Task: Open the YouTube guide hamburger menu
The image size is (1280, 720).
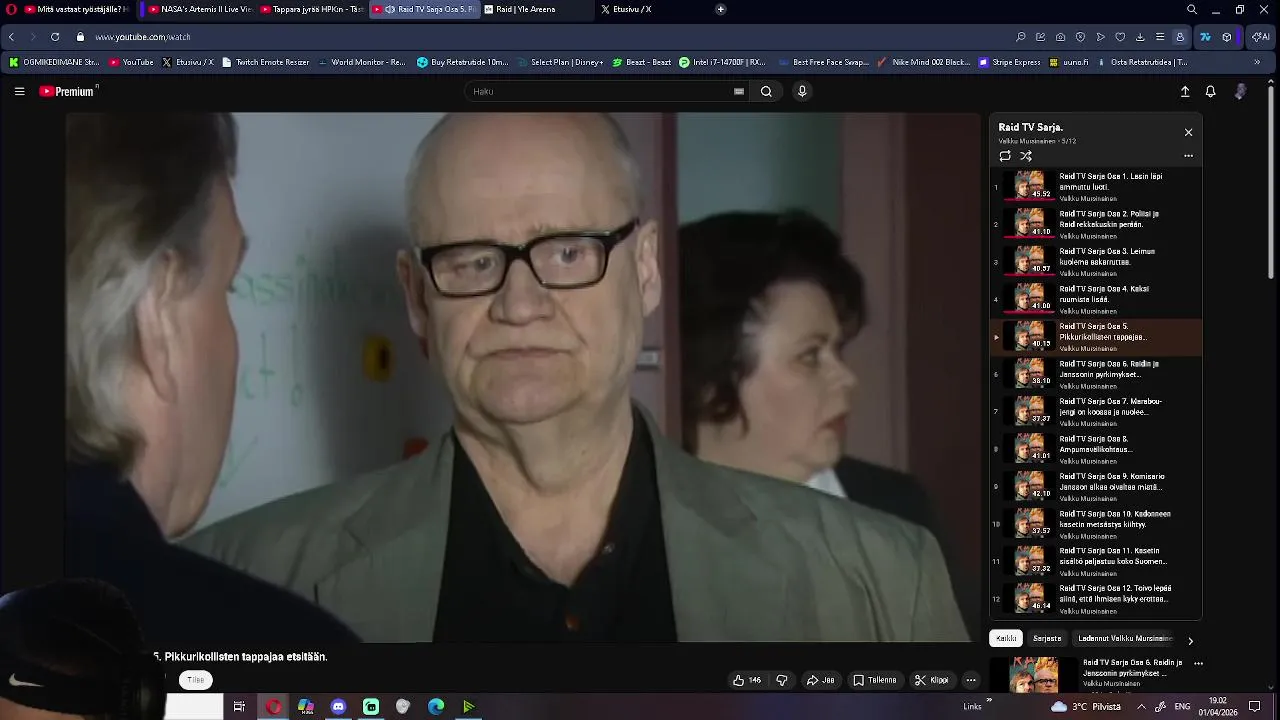Action: 19,91
